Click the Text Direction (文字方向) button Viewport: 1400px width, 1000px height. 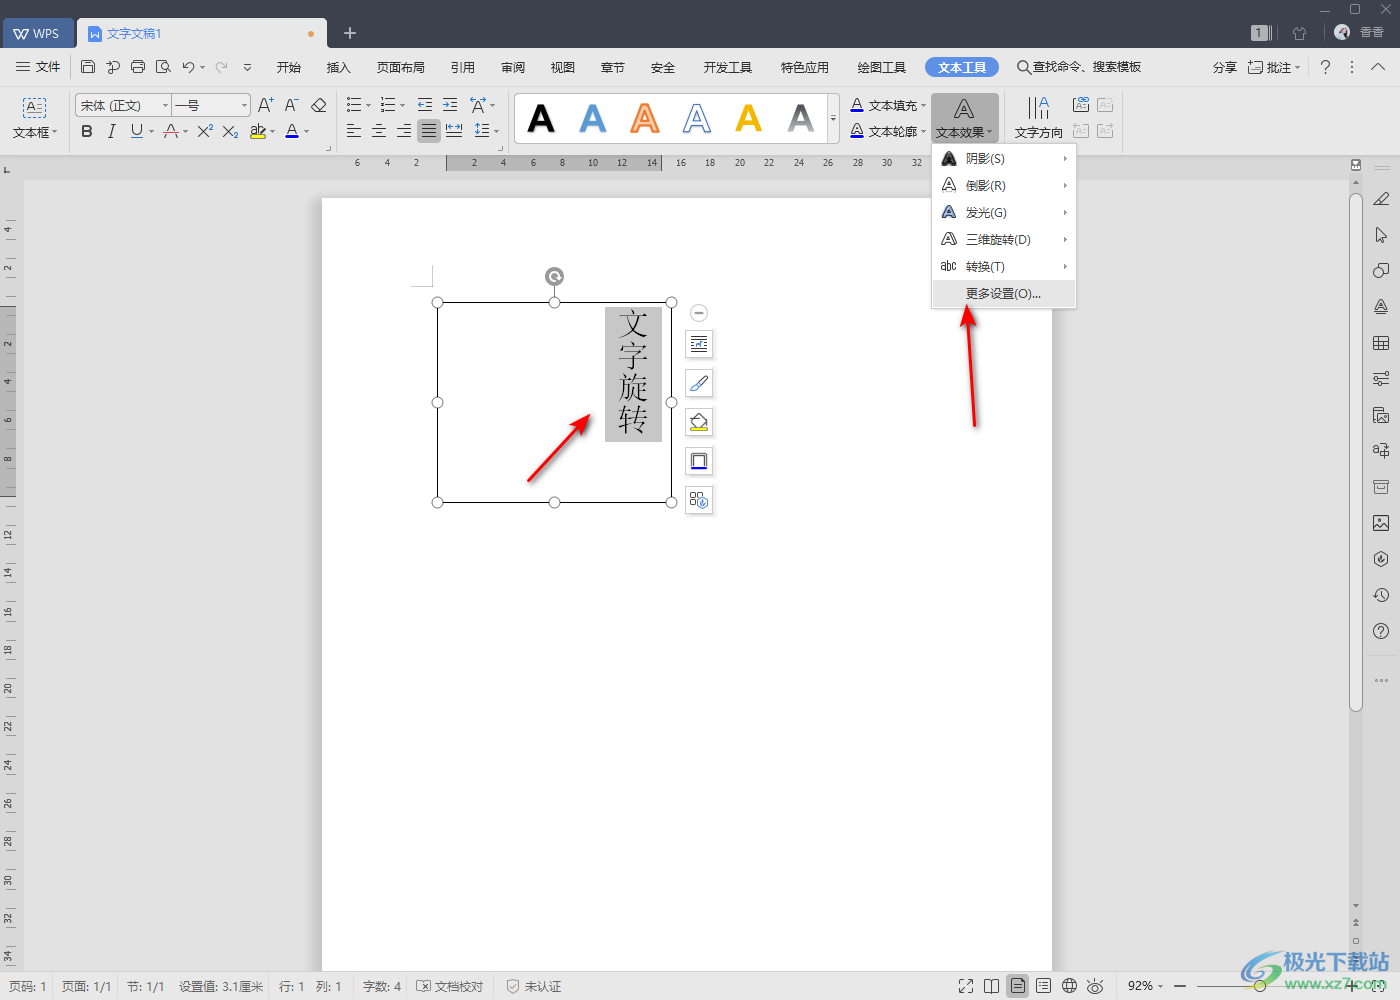point(1039,118)
